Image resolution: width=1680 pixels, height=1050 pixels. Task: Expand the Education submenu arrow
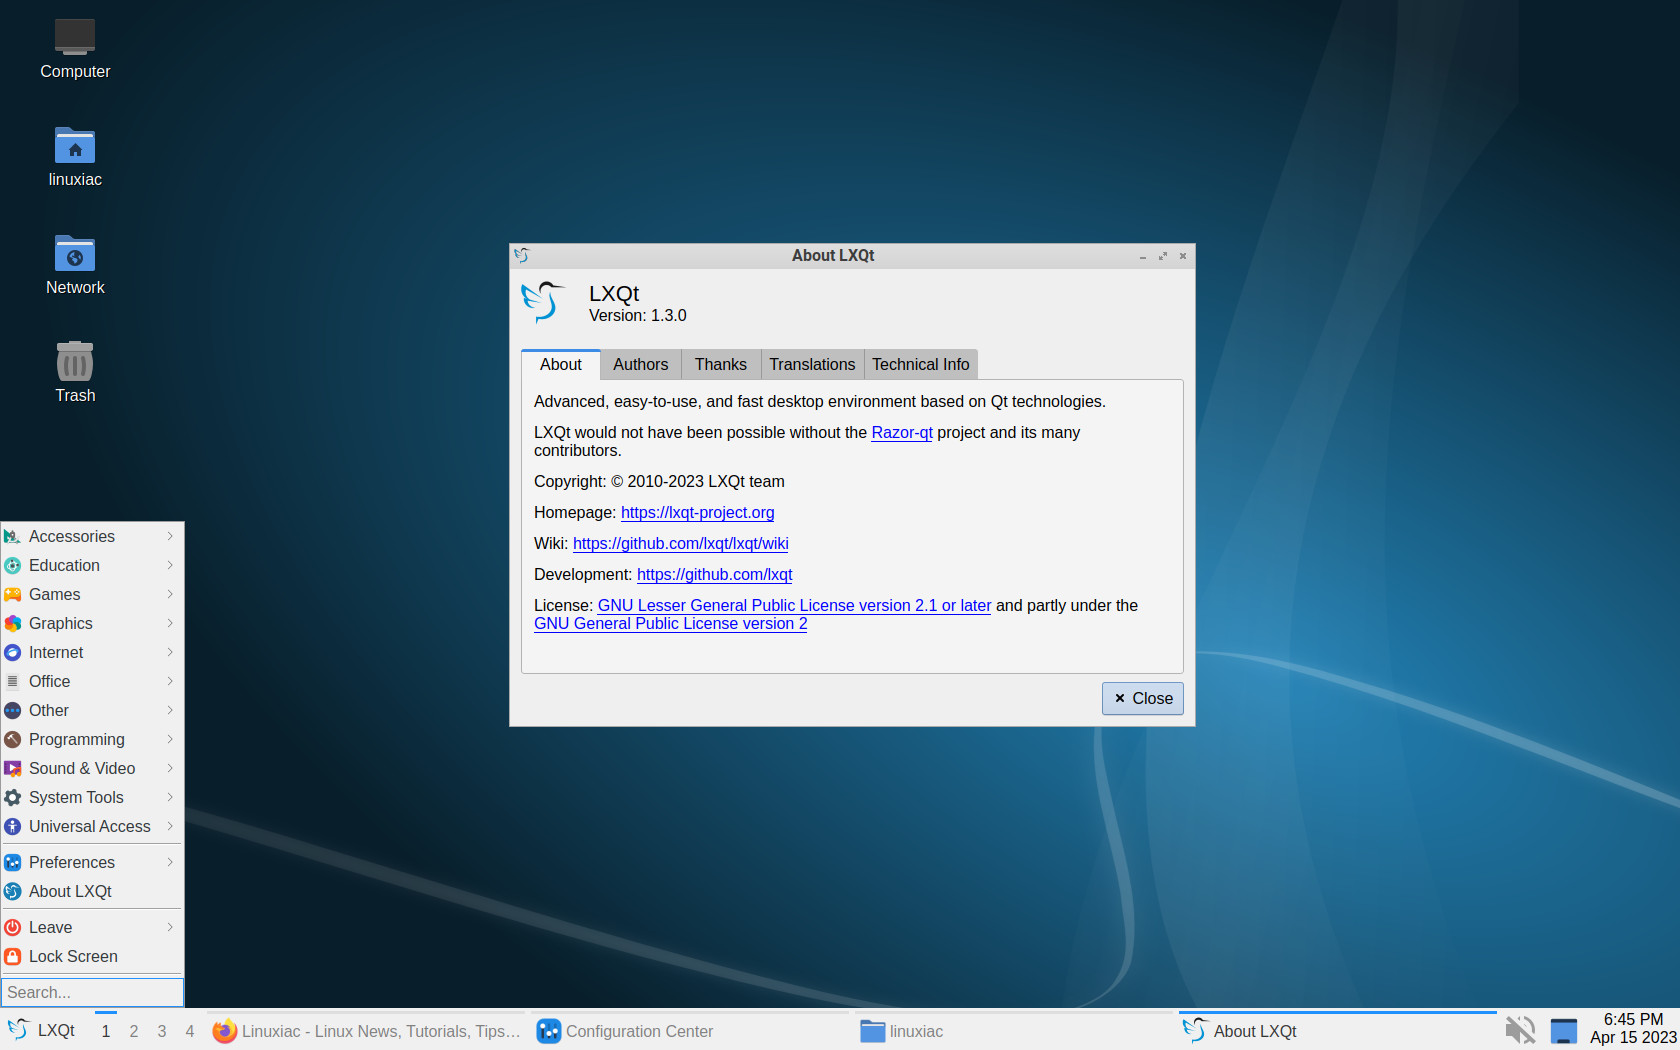click(170, 566)
